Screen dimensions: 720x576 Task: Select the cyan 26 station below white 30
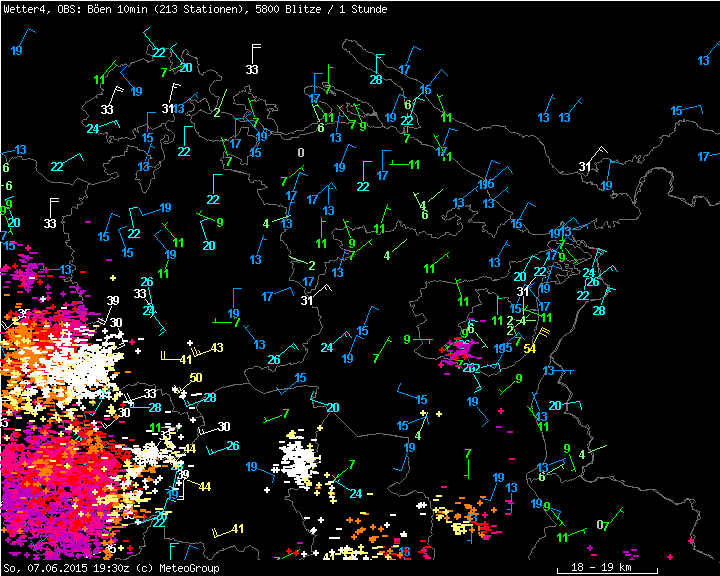tap(232, 445)
